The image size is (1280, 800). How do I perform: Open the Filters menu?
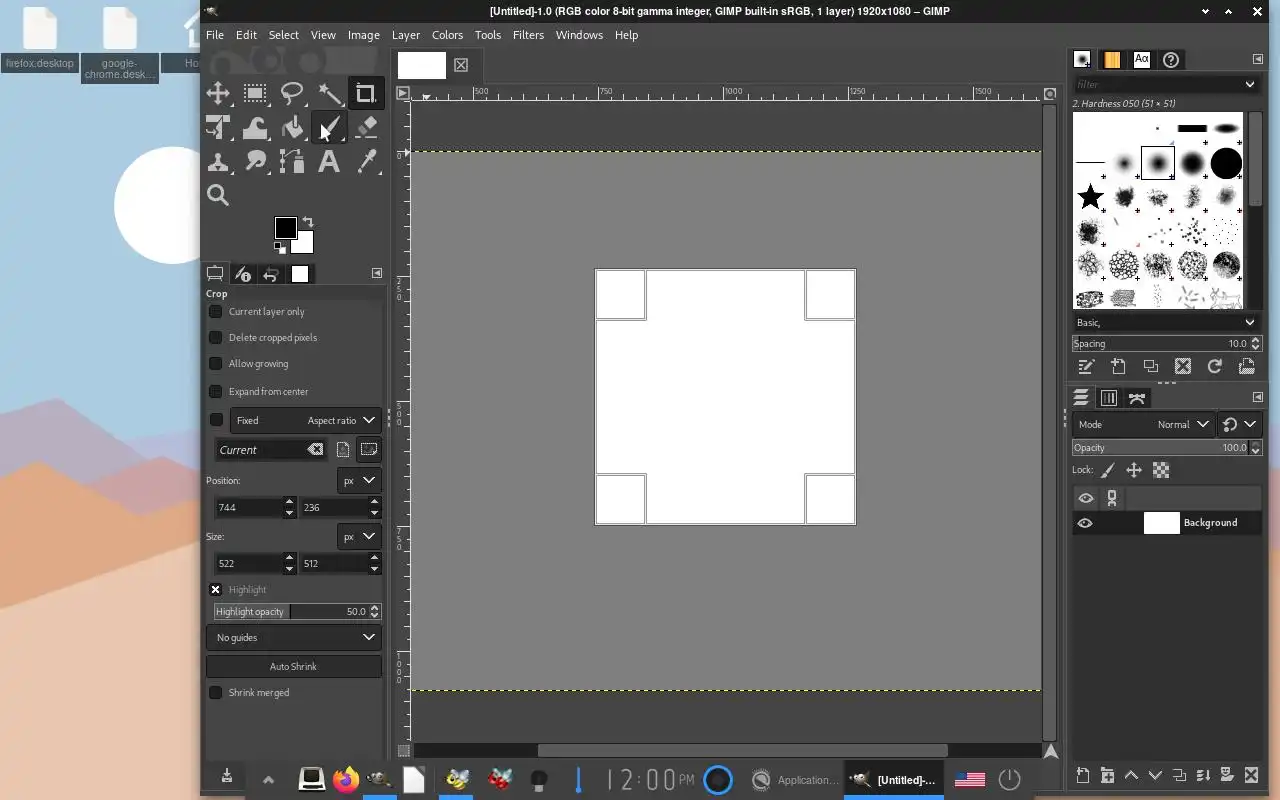tap(528, 35)
